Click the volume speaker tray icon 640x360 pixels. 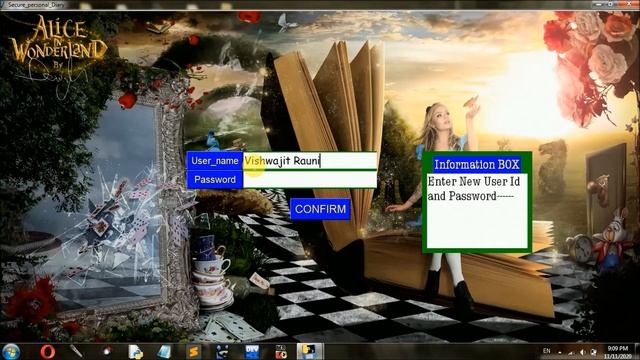[x=582, y=352]
